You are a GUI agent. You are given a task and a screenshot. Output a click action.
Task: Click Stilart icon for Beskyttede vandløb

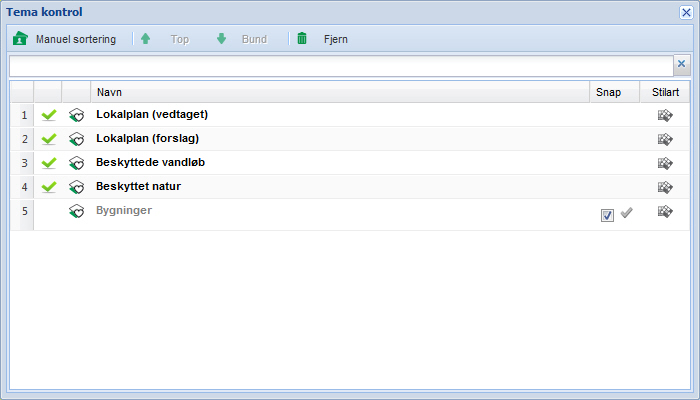pos(665,163)
